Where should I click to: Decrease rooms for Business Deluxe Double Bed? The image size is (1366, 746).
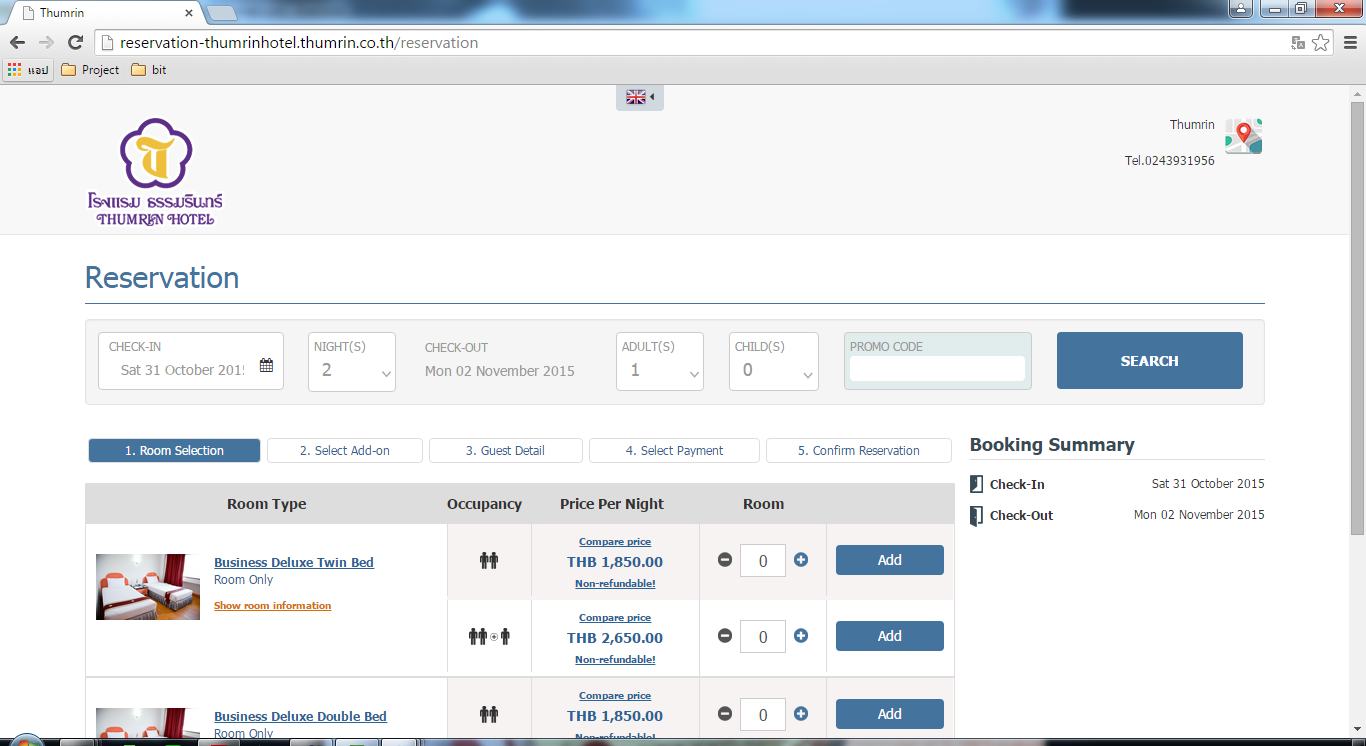tap(725, 714)
